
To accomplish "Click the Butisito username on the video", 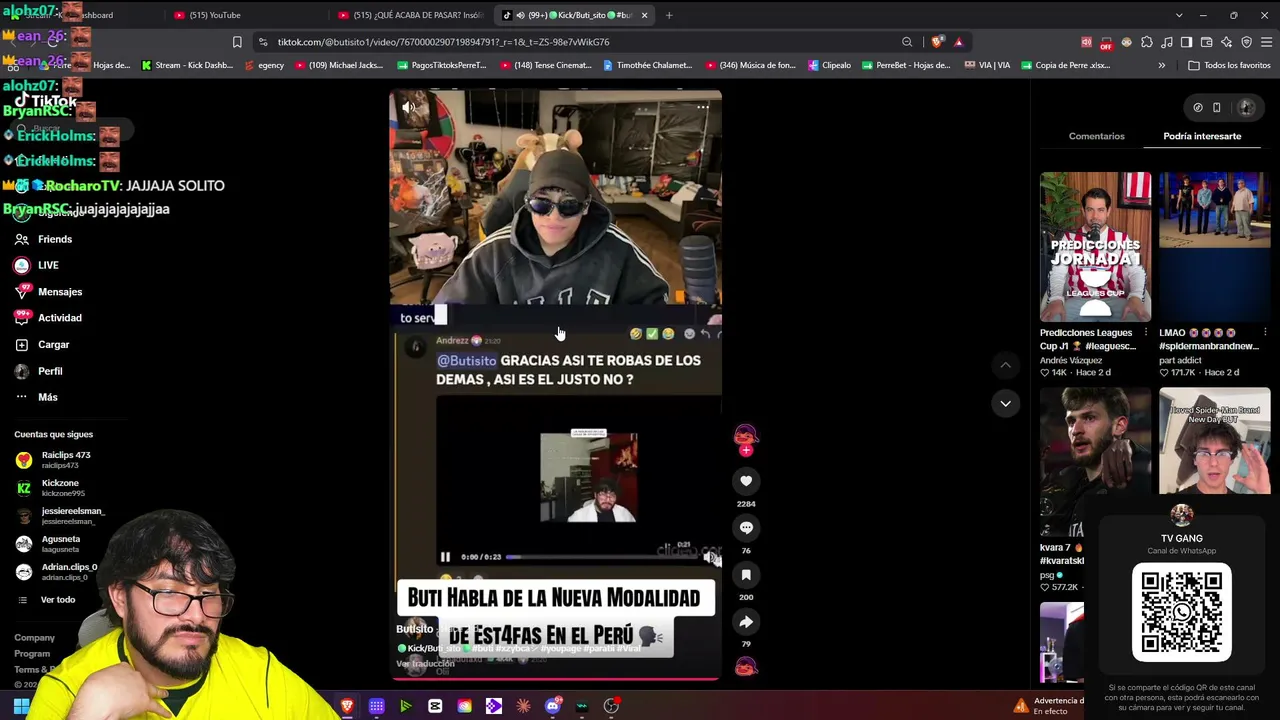I will tap(414, 629).
